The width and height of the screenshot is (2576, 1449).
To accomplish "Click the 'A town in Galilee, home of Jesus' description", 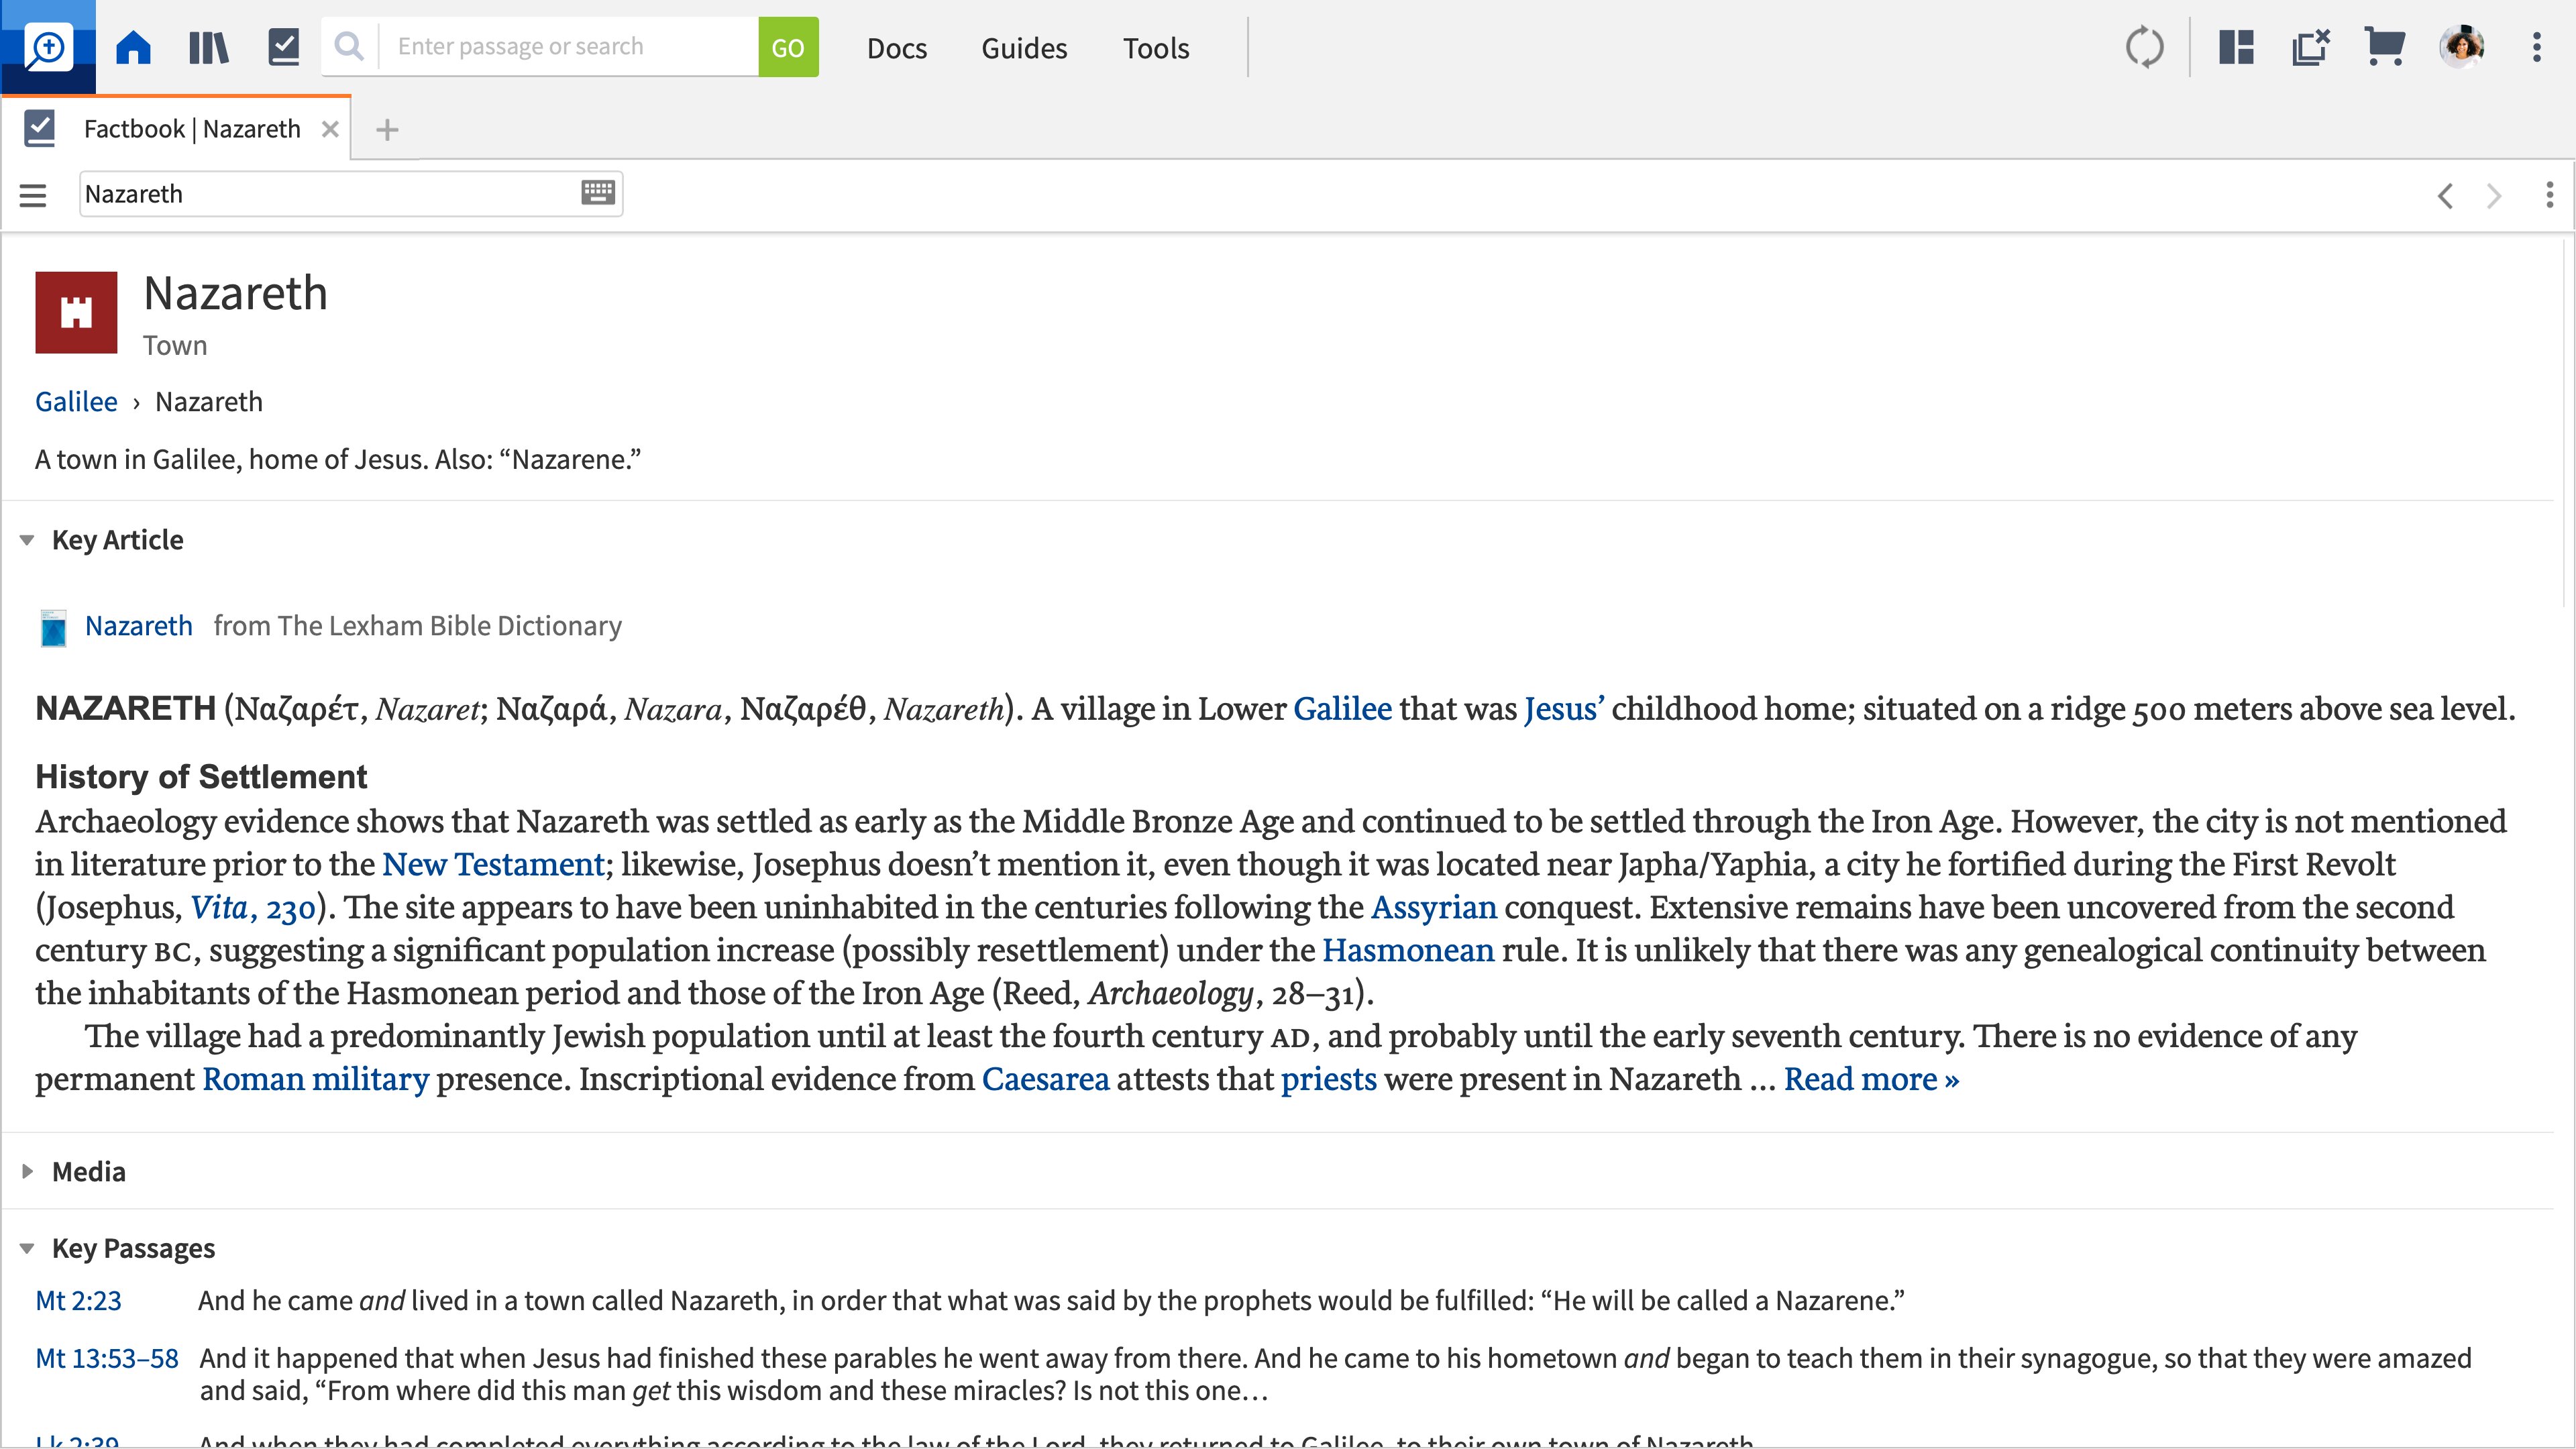I will click(x=338, y=460).
